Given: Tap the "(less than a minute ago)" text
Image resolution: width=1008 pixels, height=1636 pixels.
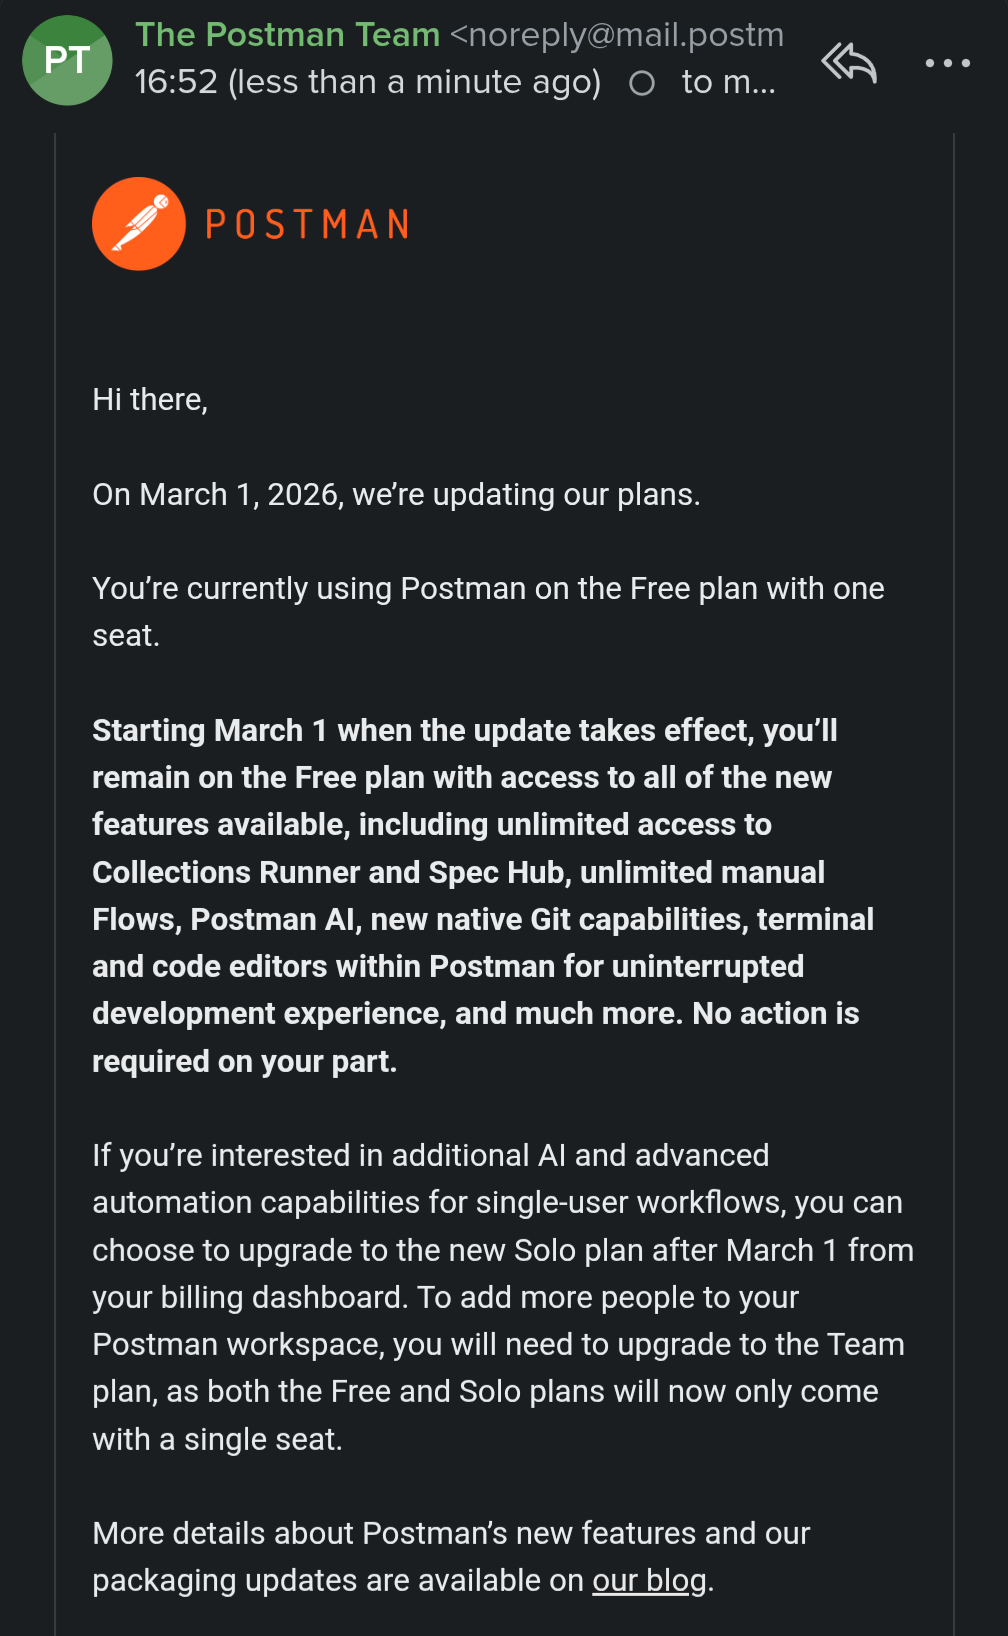Looking at the screenshot, I should coord(415,82).
